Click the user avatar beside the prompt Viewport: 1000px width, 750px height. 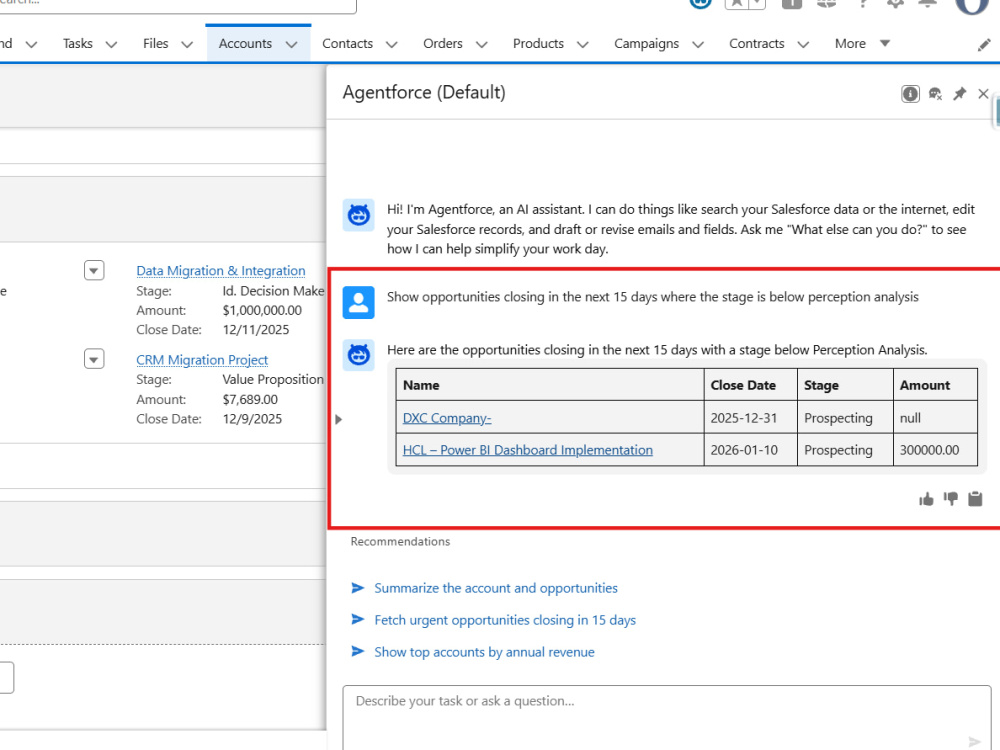(358, 302)
